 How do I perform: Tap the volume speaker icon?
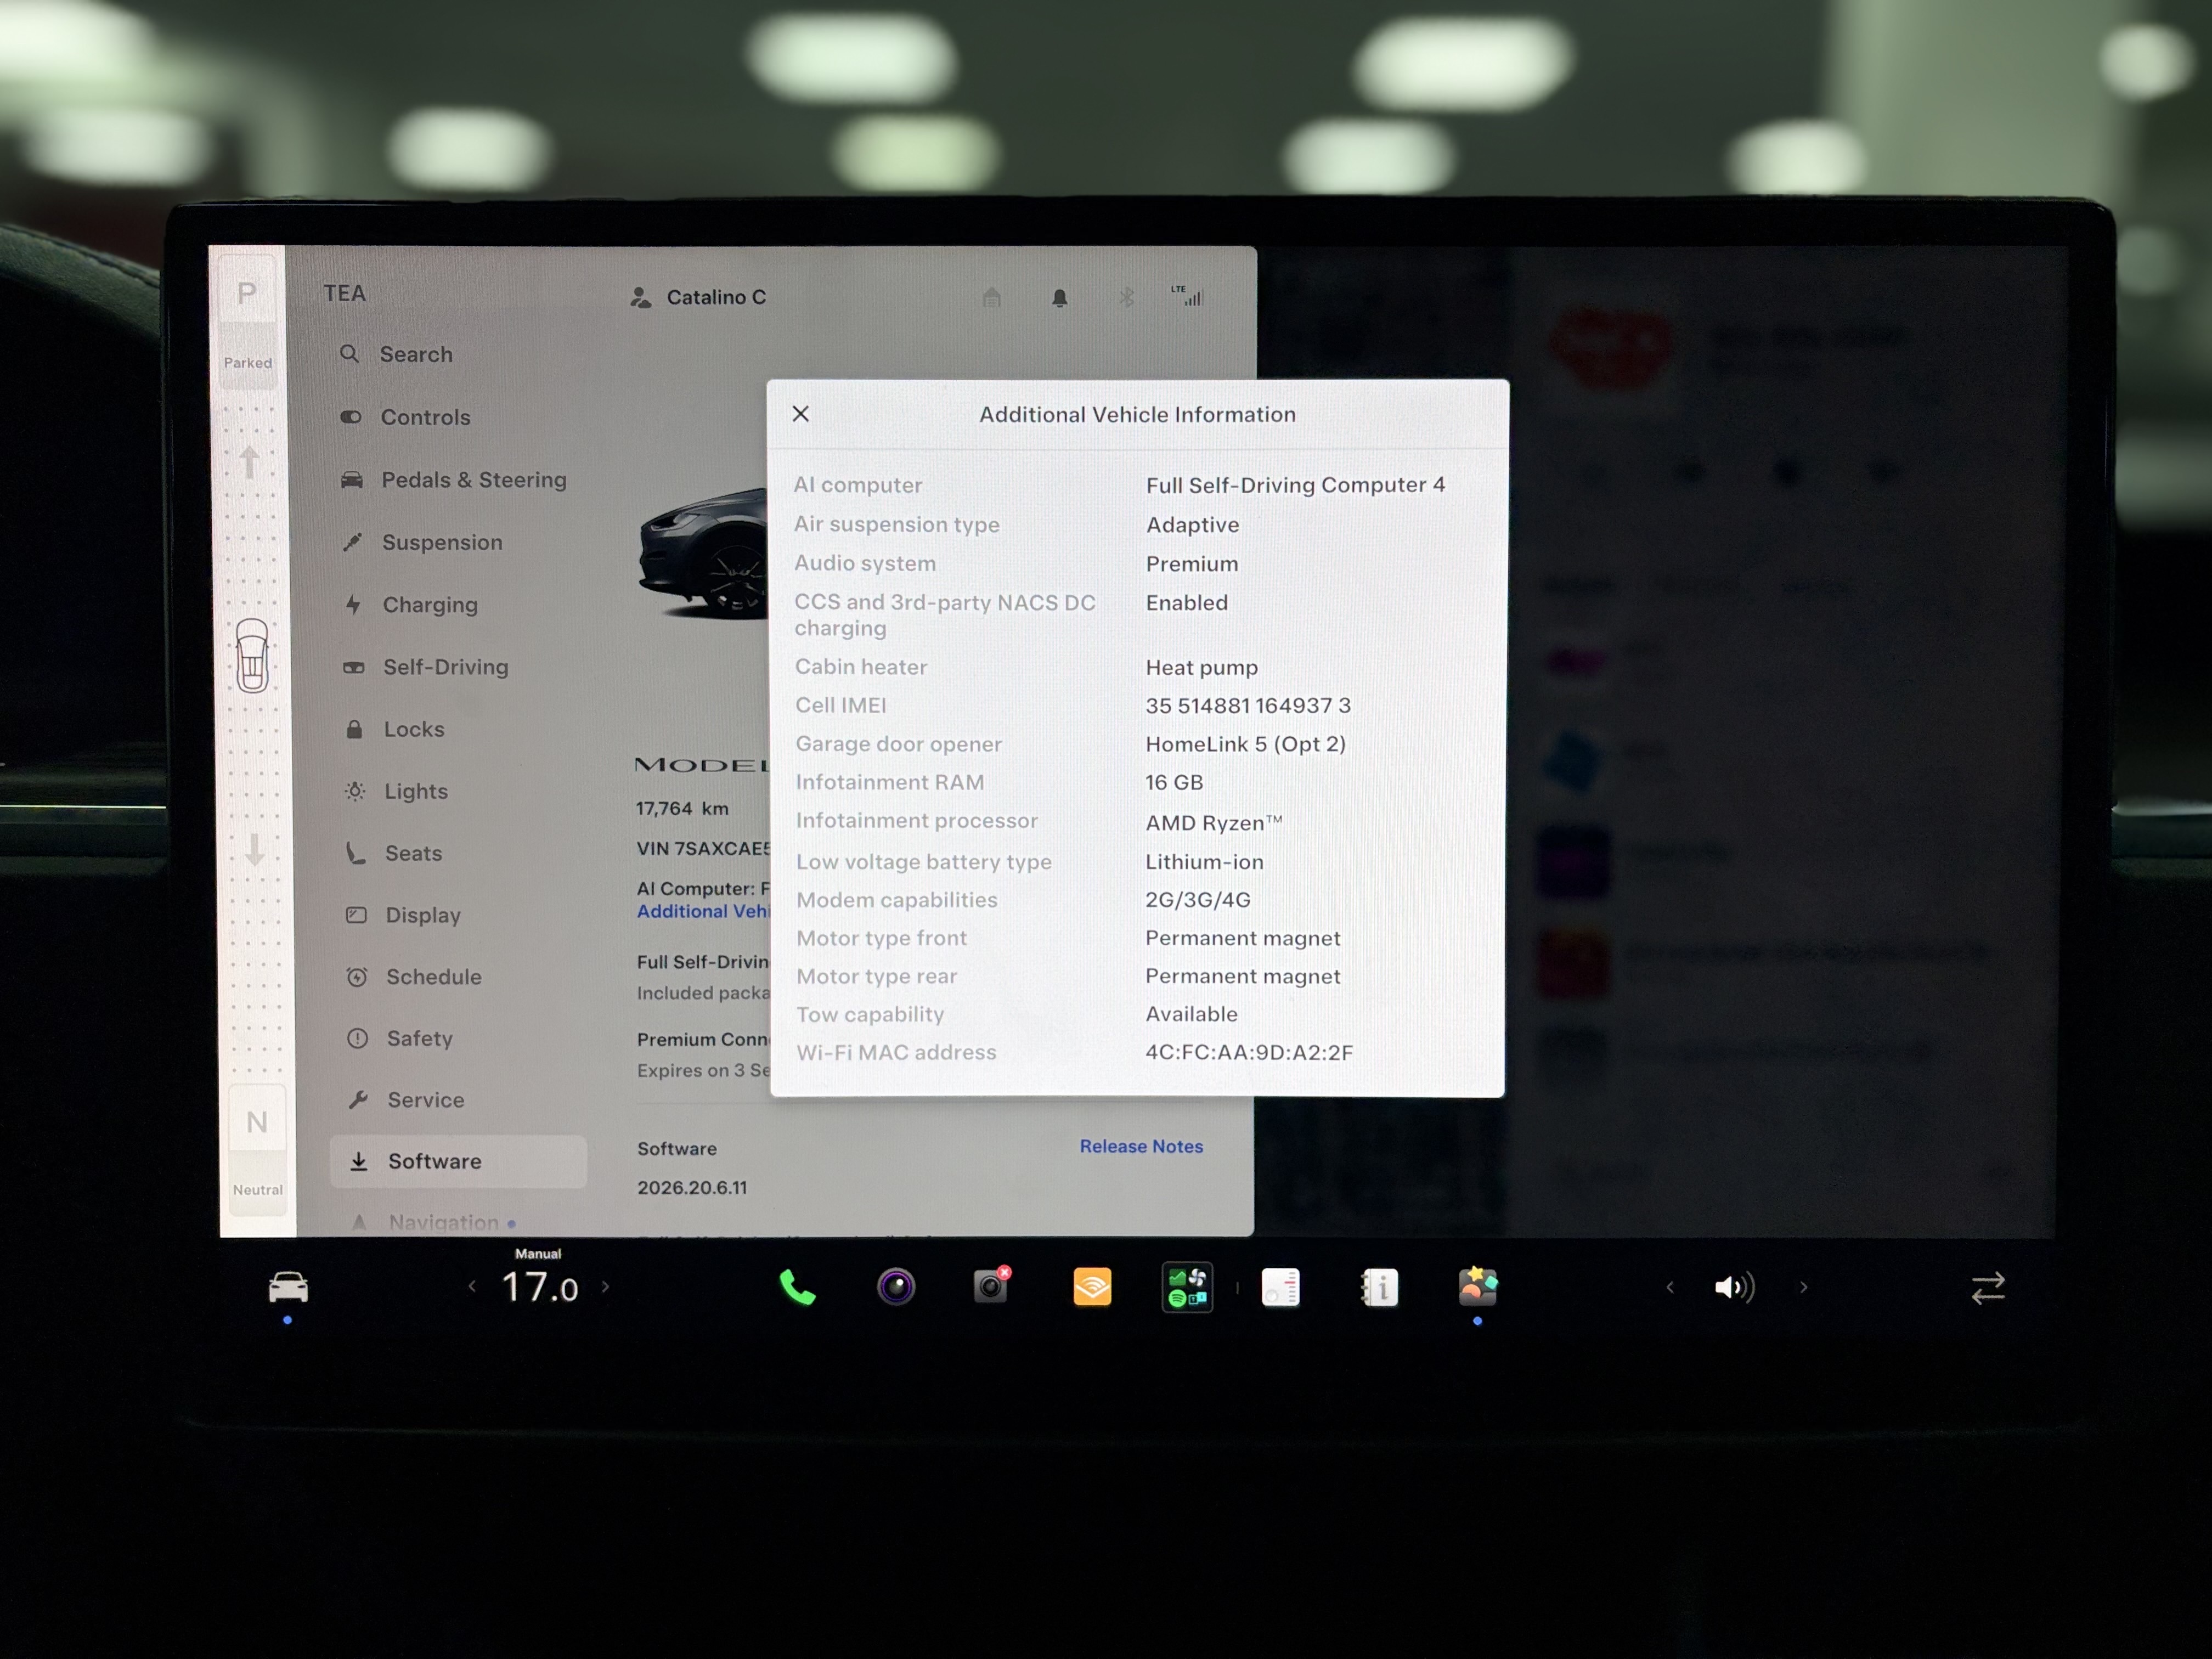point(1734,1287)
